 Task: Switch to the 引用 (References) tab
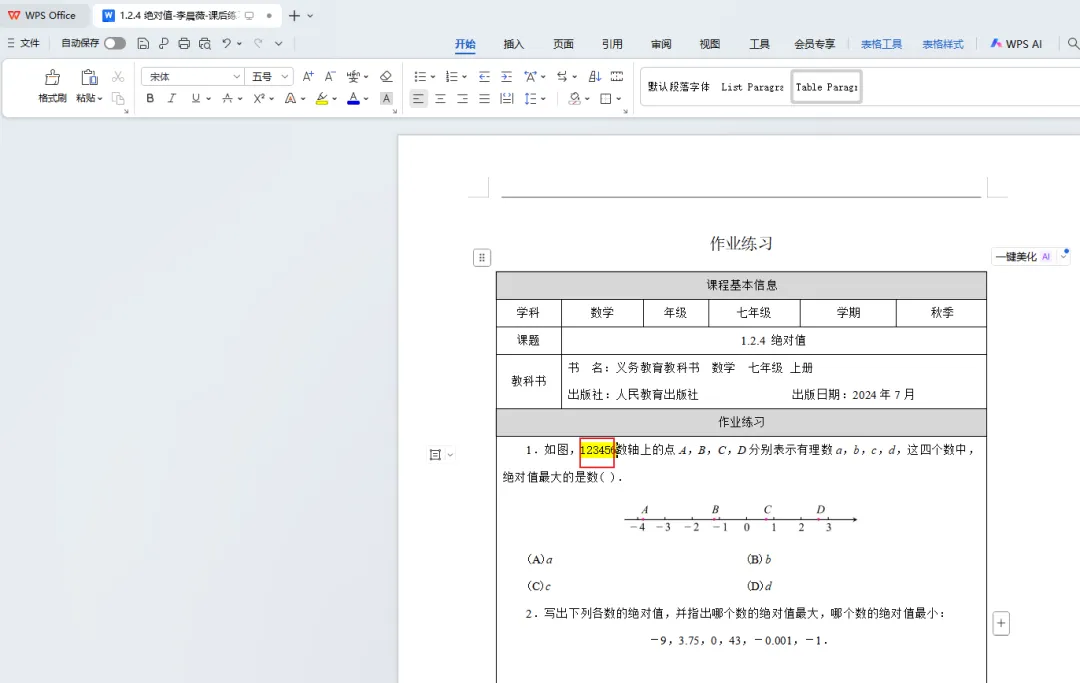point(612,44)
